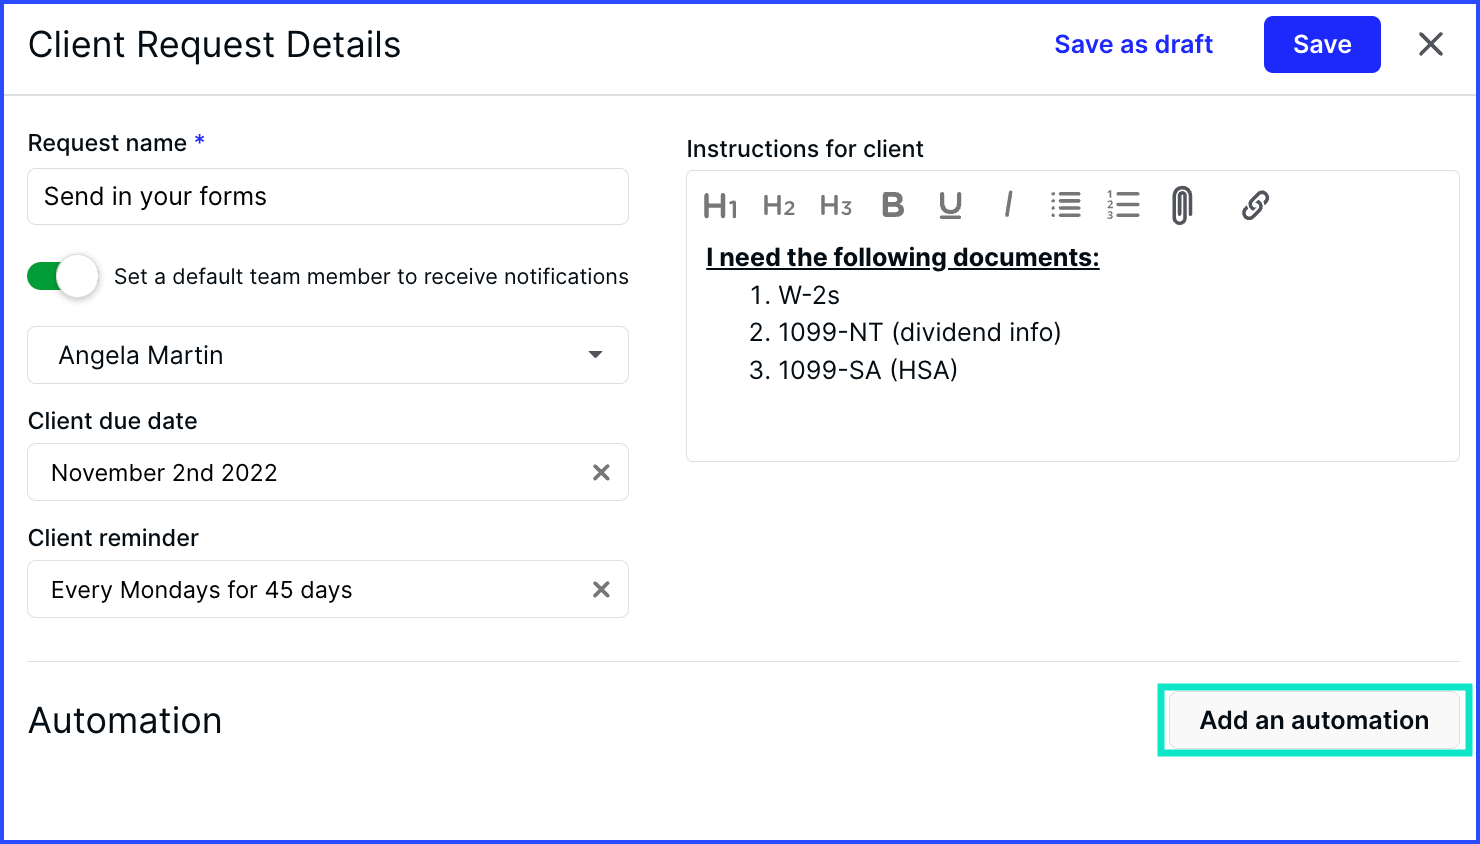Click Add an automation button
The width and height of the screenshot is (1480, 844).
[1314, 720]
